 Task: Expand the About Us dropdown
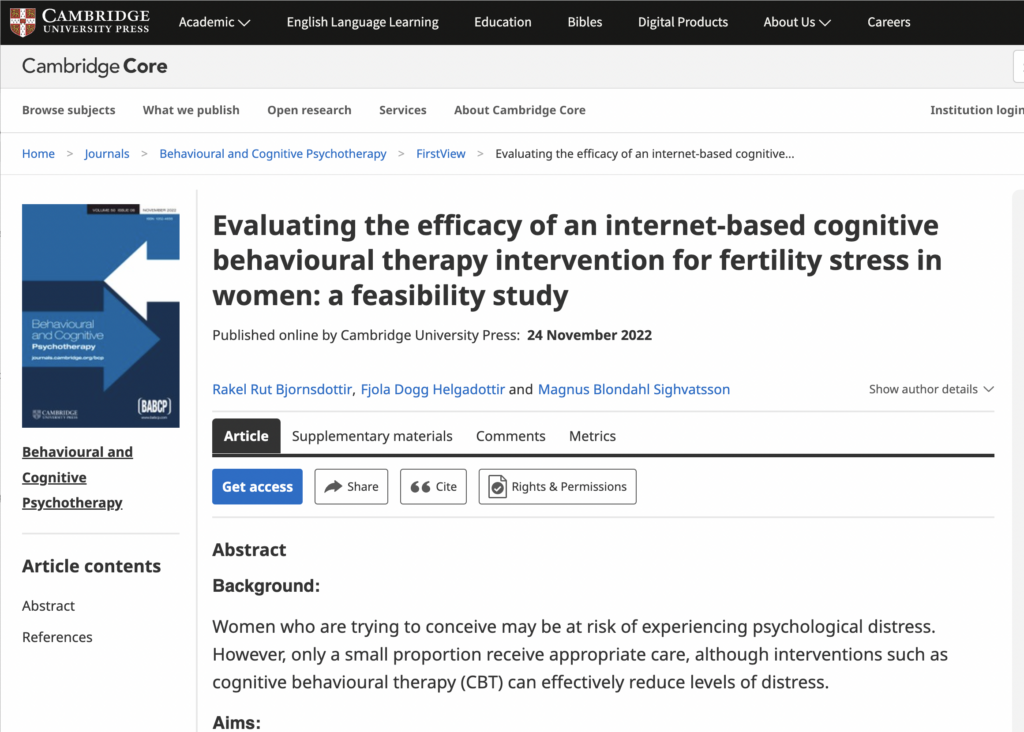[x=797, y=22]
